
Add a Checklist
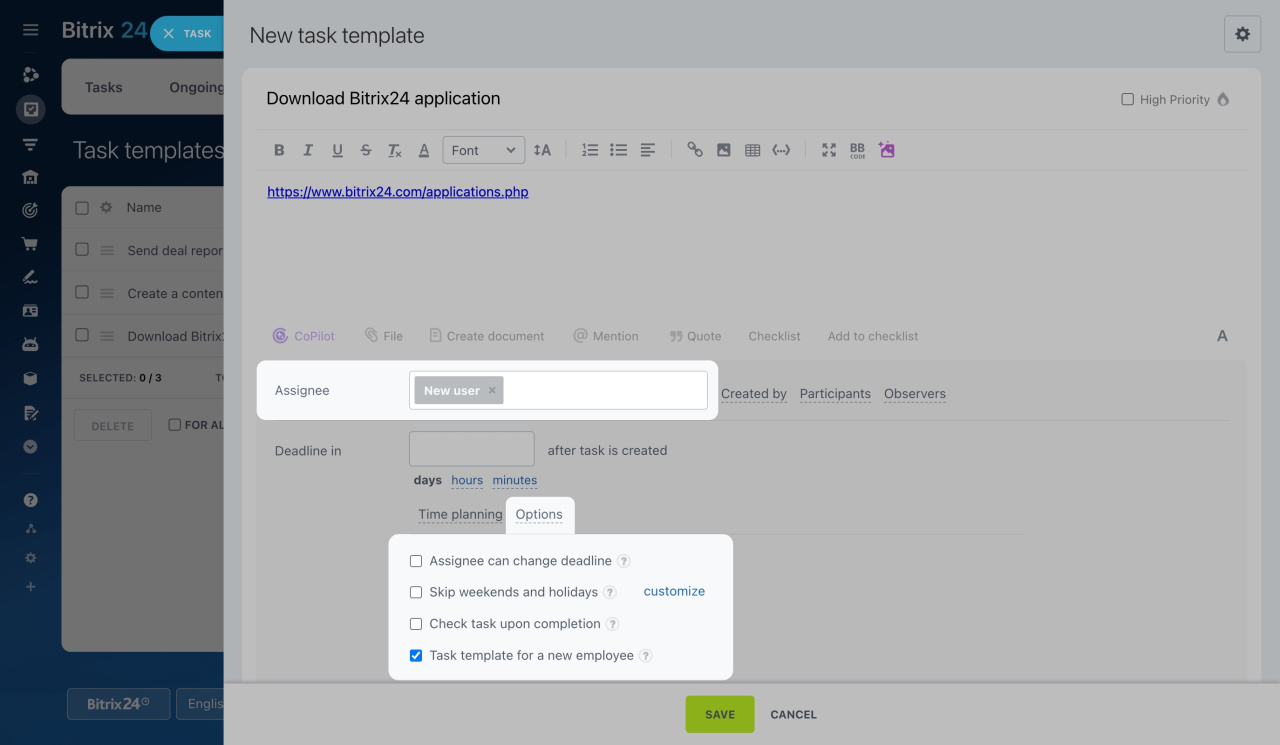point(775,336)
